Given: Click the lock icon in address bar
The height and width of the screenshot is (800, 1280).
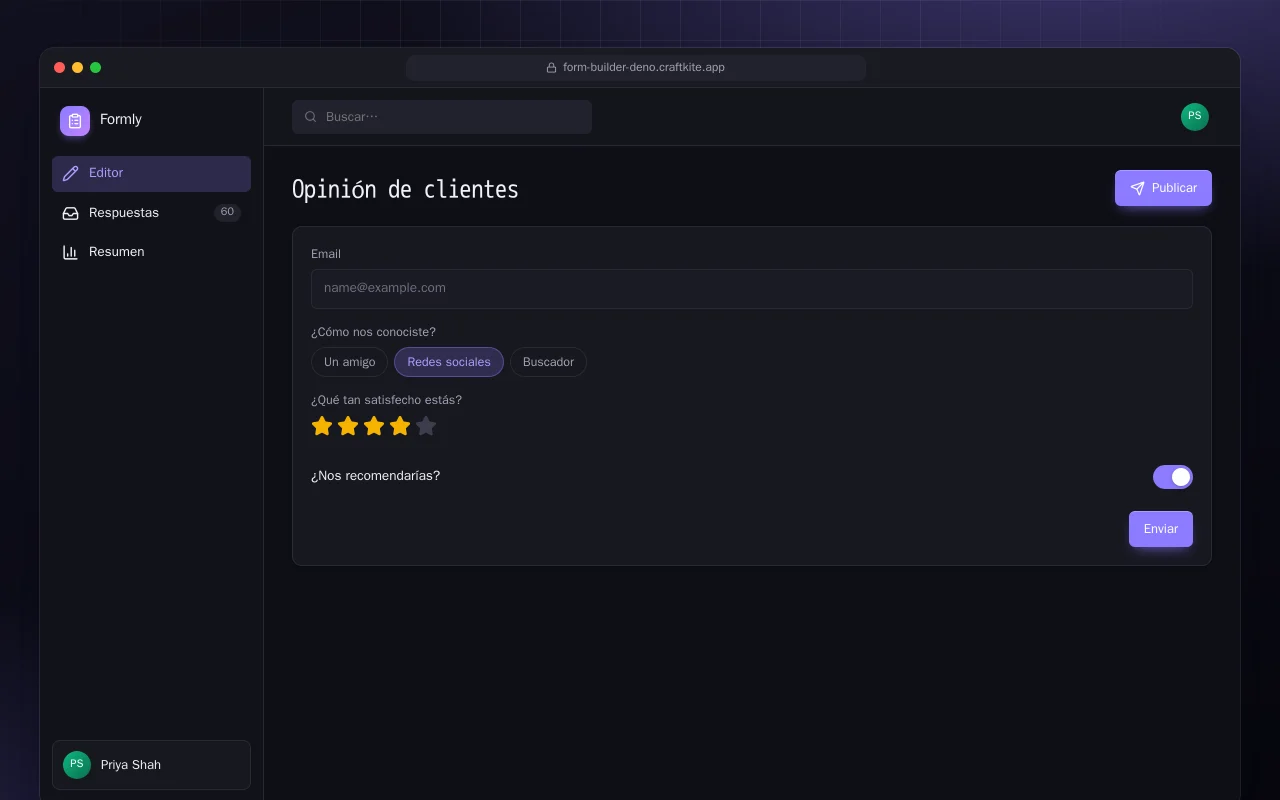Looking at the screenshot, I should pyautogui.click(x=551, y=68).
